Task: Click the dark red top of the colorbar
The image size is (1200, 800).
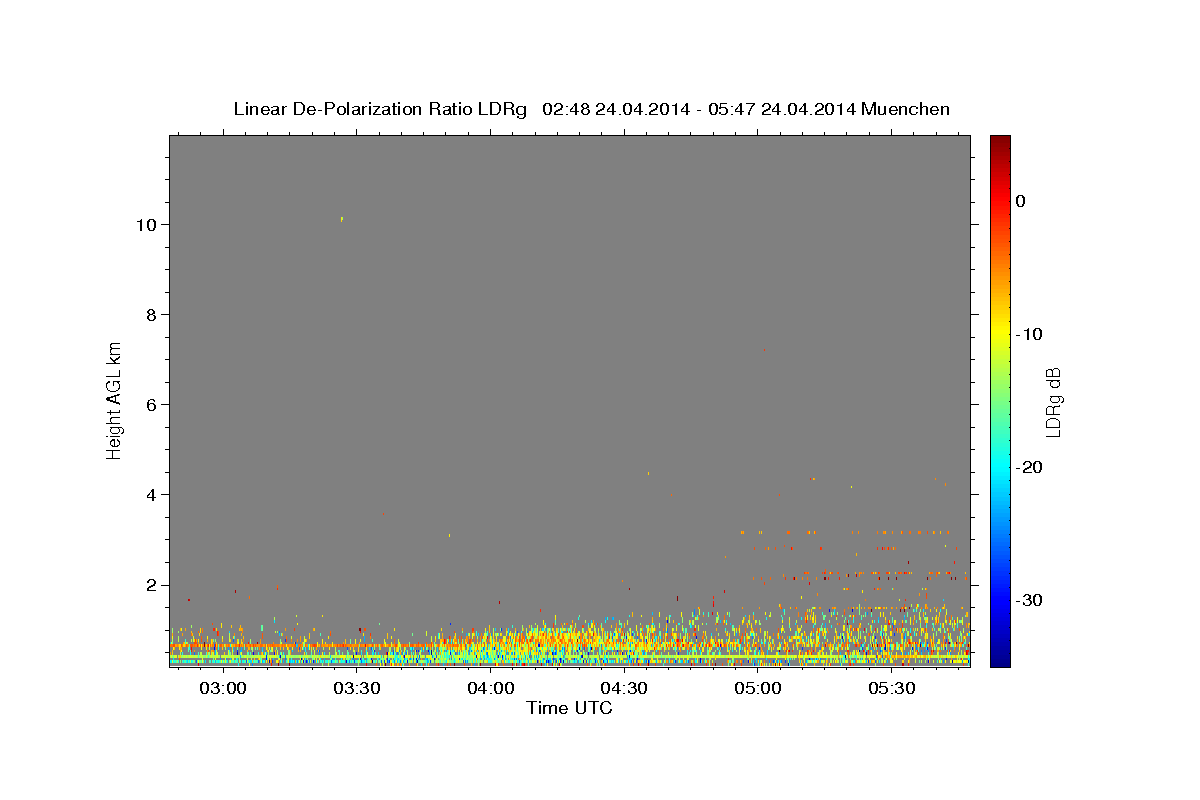Action: tap(1000, 142)
